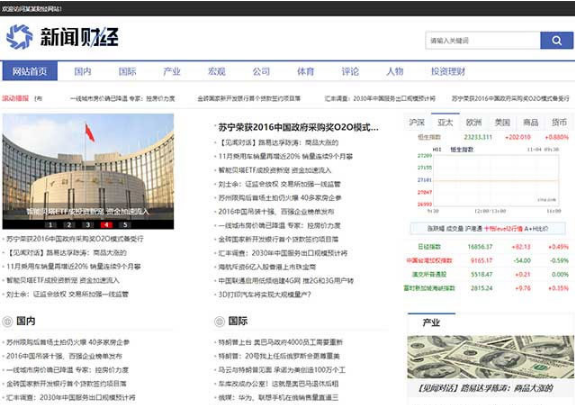The height and width of the screenshot is (405, 575).
Task: Select slide 4 in the carousel
Action: tap(106, 225)
